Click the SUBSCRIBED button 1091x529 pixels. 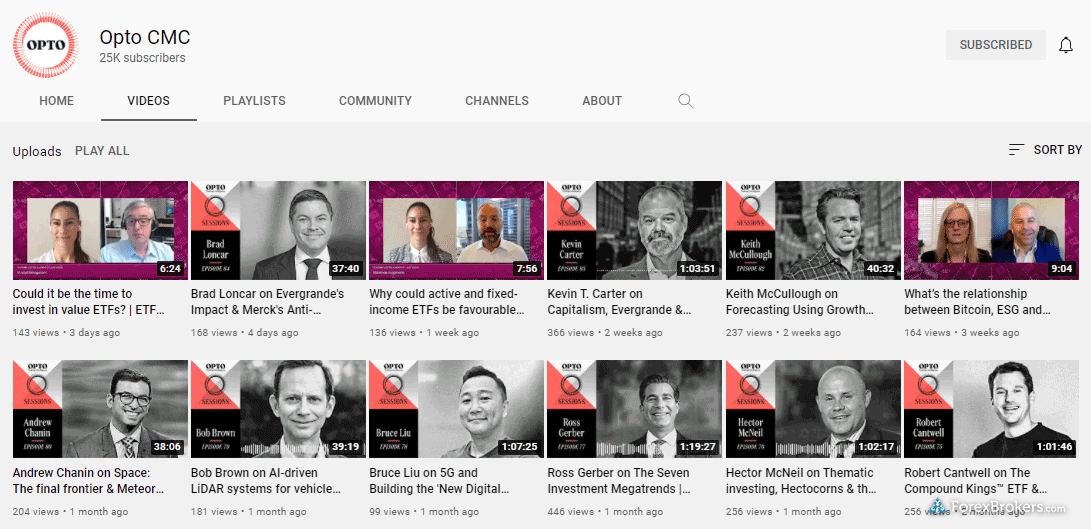click(996, 45)
